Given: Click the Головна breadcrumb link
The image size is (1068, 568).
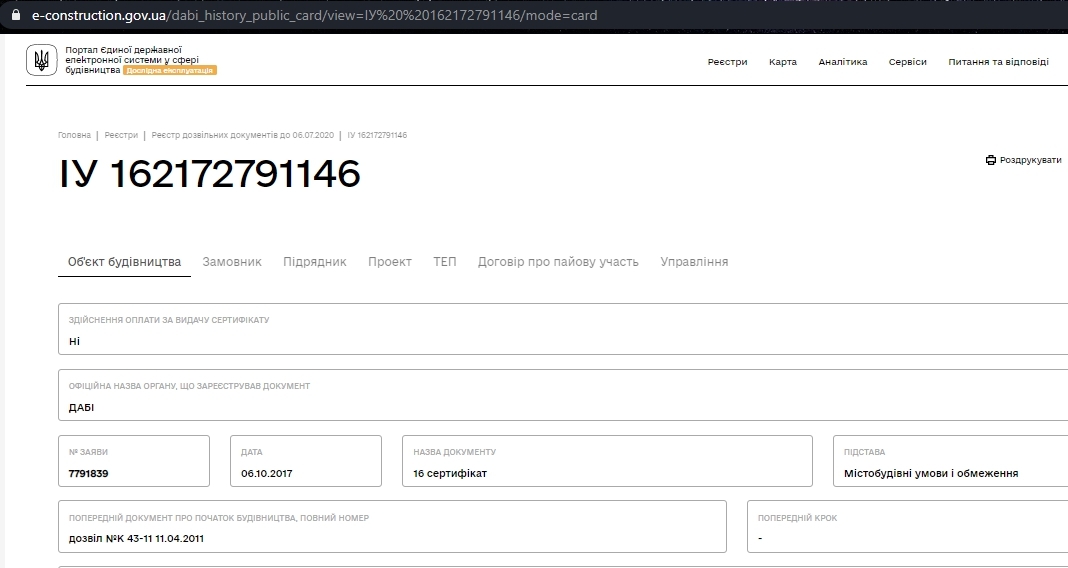Looking at the screenshot, I should pos(74,135).
